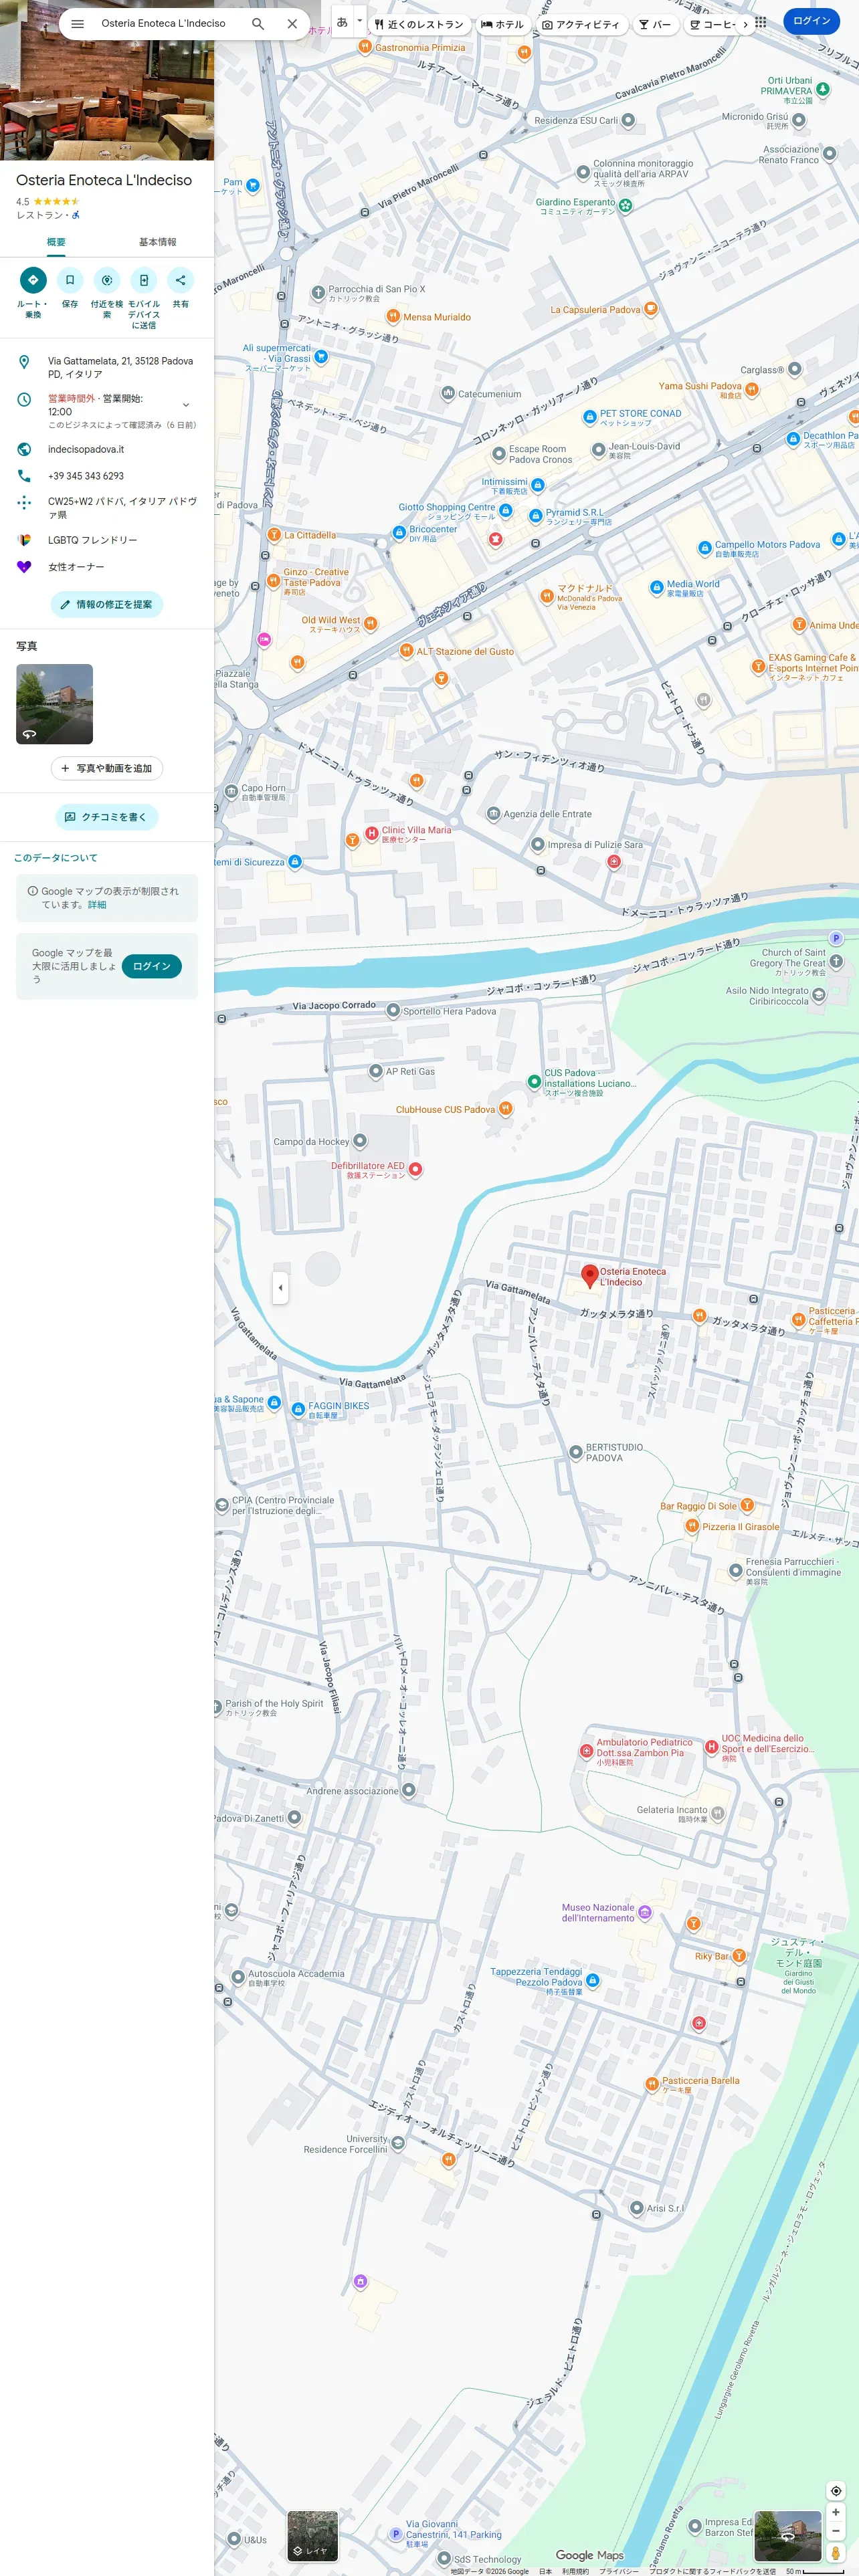Filter by ホテル chip

coord(502,24)
